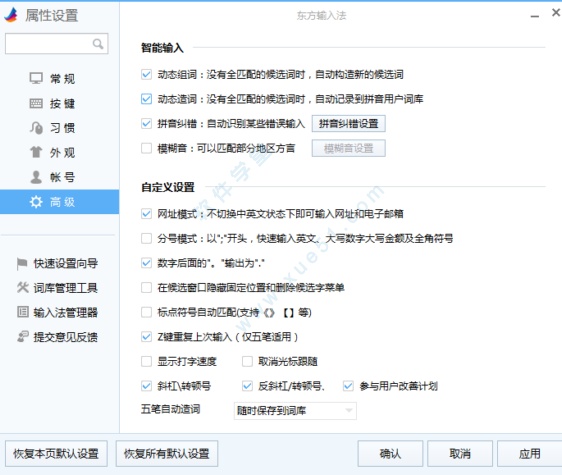Select the 高级 tab
562x475 pixels.
click(x=59, y=202)
